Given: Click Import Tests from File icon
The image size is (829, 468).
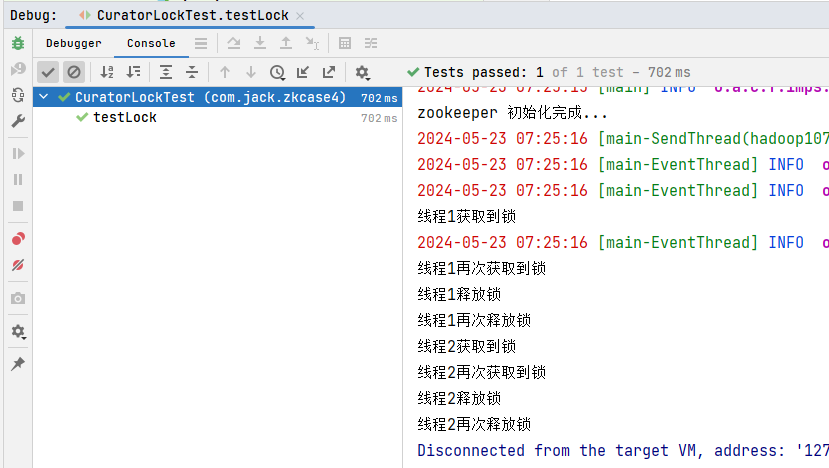Looking at the screenshot, I should [303, 72].
